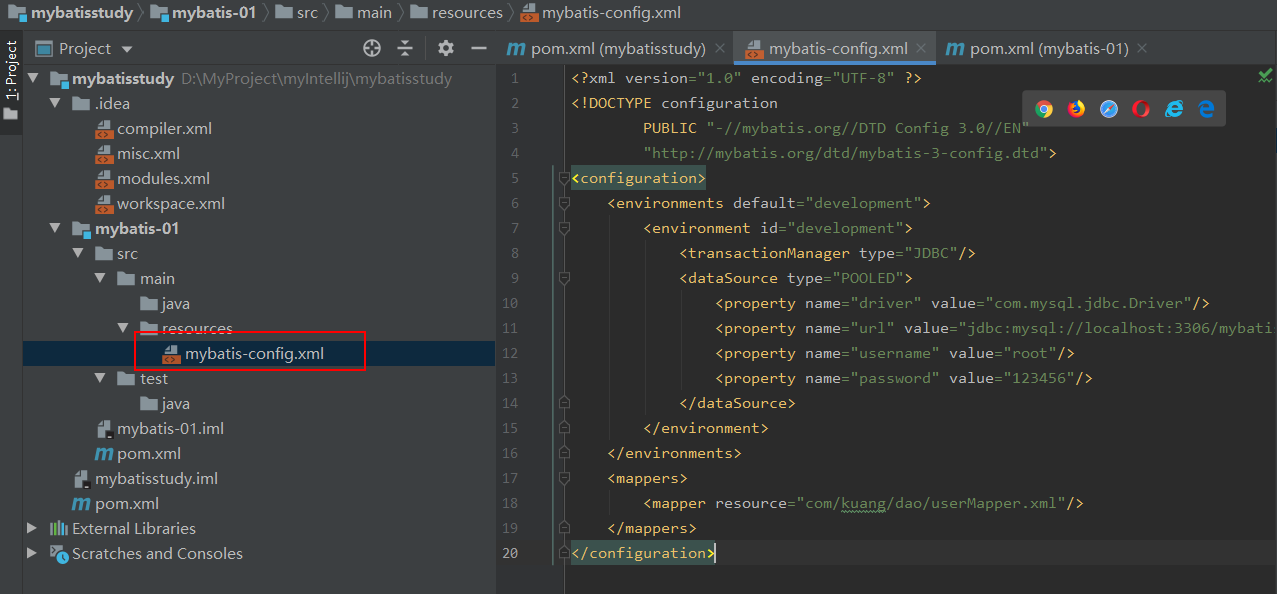Click main in the breadcrumb bar
1277x594 pixels.
(374, 13)
